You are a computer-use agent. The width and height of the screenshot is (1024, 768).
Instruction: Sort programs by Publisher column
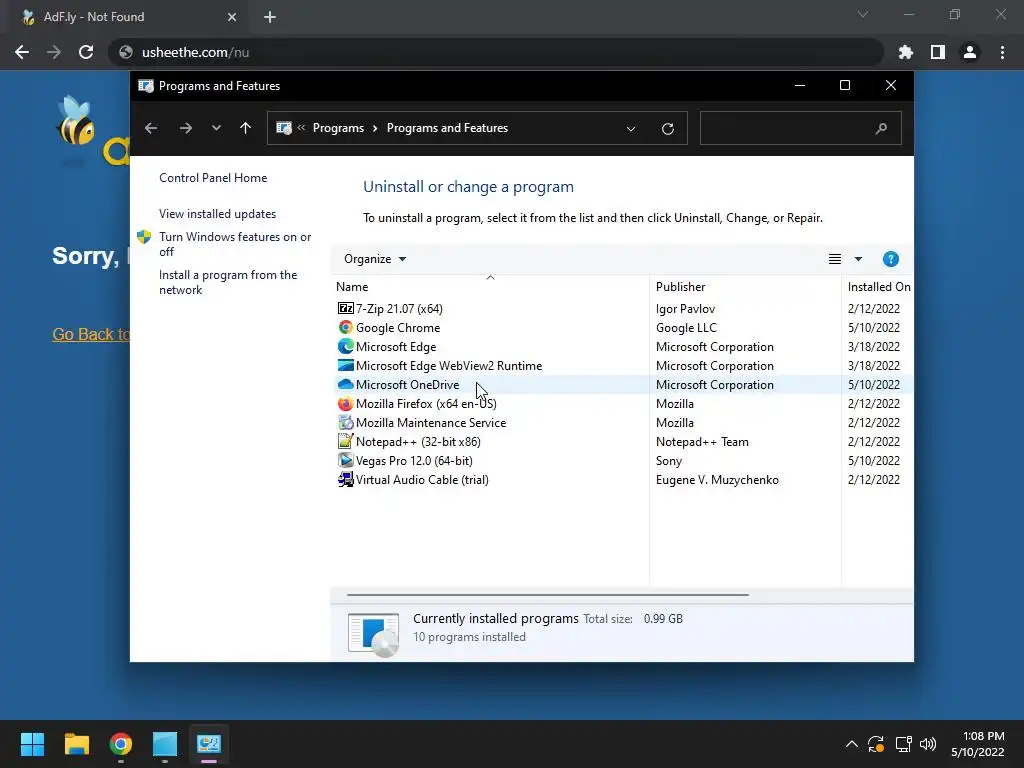(x=745, y=287)
